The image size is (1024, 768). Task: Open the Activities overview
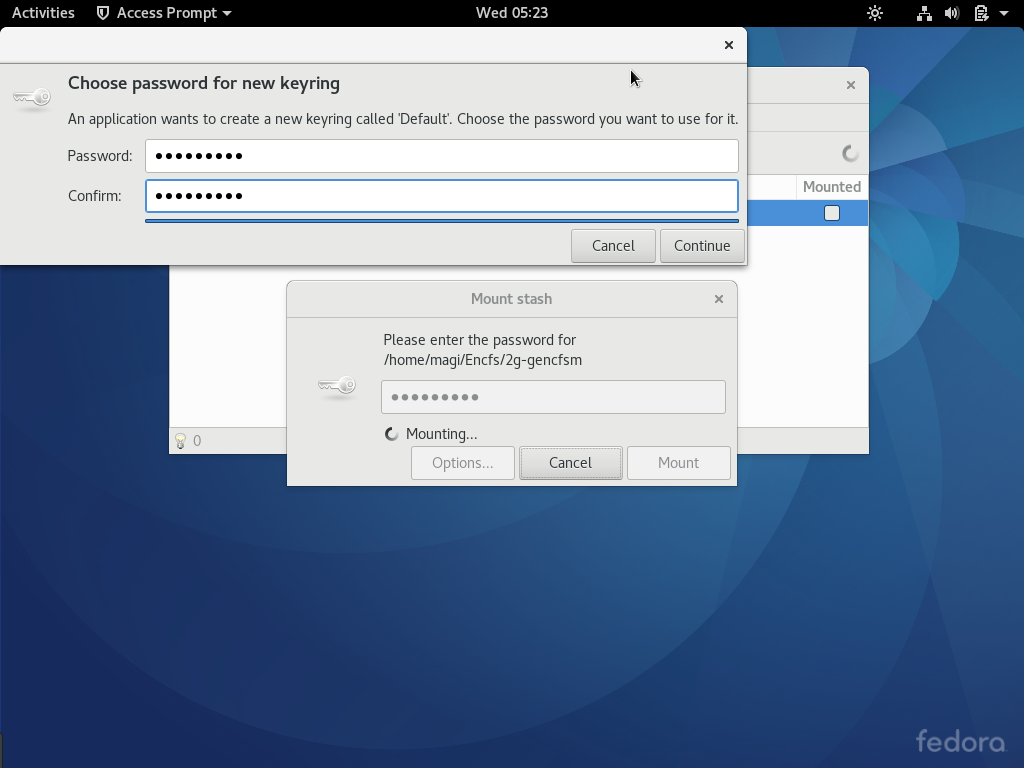coord(43,13)
